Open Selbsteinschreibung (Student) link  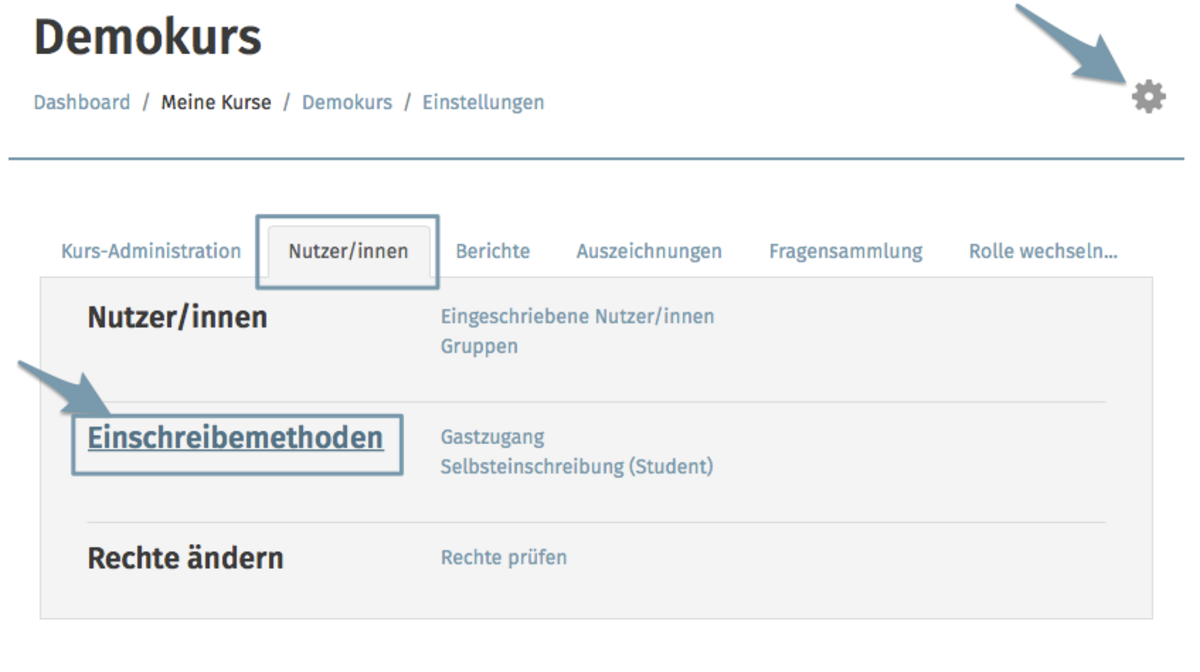point(577,467)
